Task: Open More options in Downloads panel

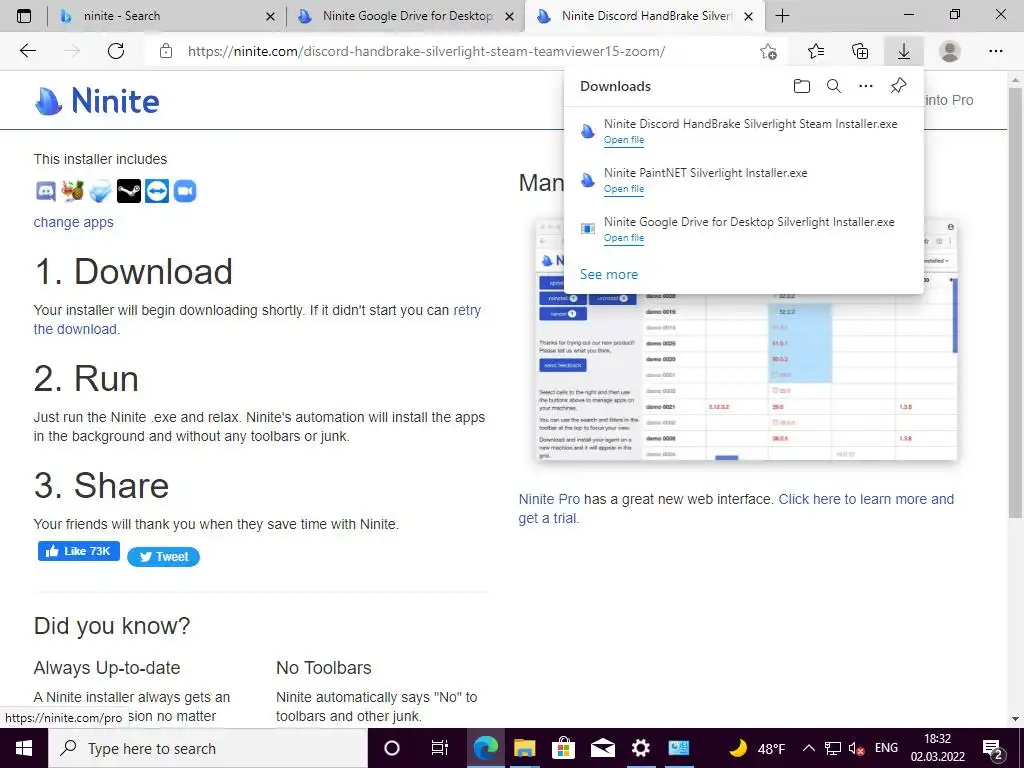Action: pyautogui.click(x=866, y=86)
